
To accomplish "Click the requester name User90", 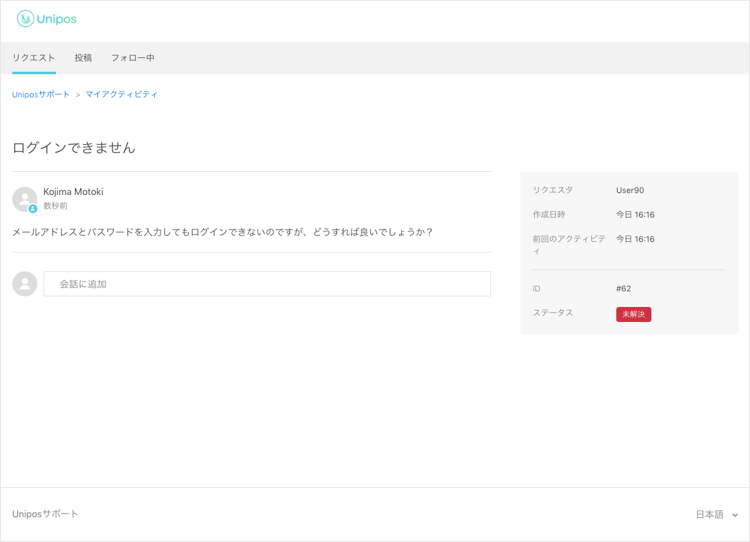I will [630, 190].
